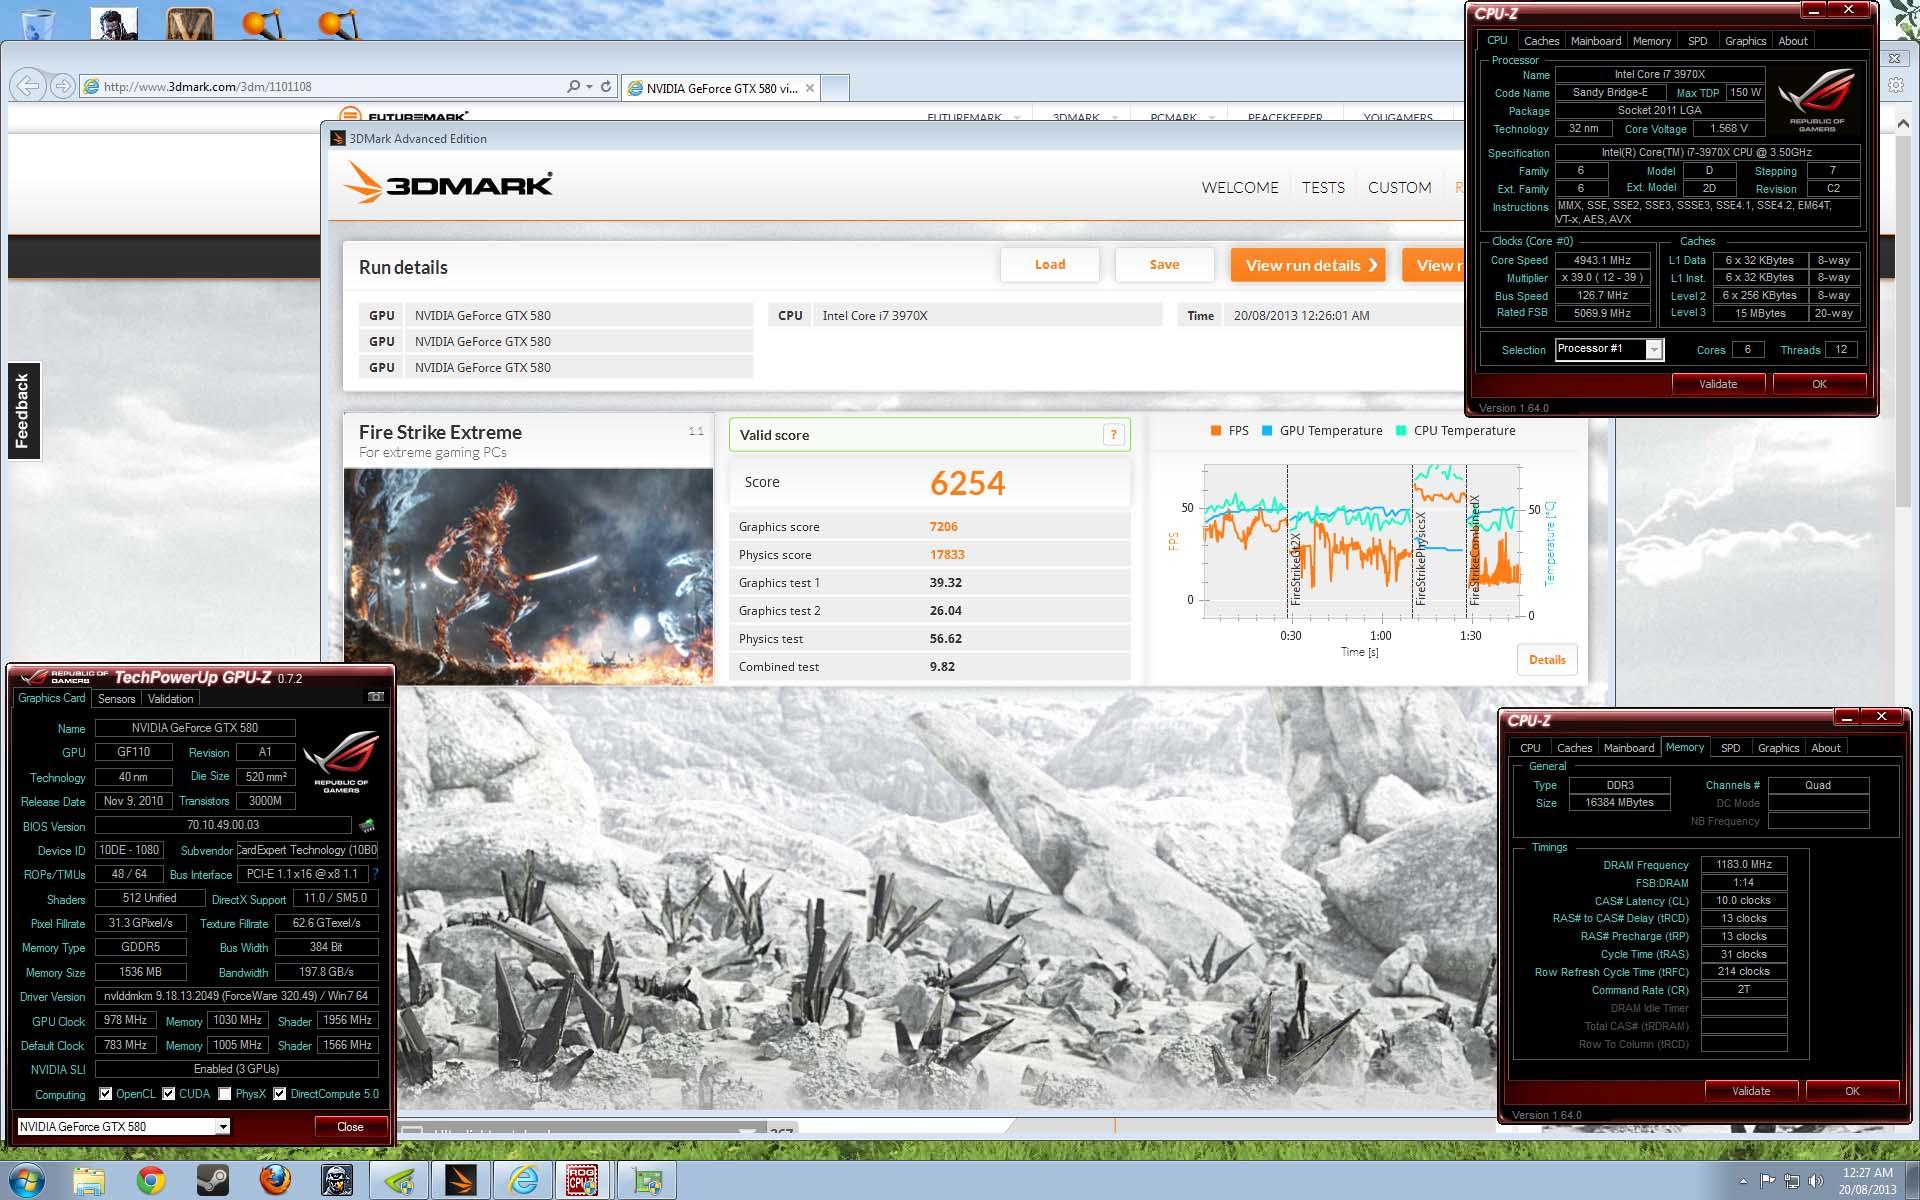The image size is (1920, 1200).
Task: Click the network icon in system tray
Action: (x=1792, y=1181)
